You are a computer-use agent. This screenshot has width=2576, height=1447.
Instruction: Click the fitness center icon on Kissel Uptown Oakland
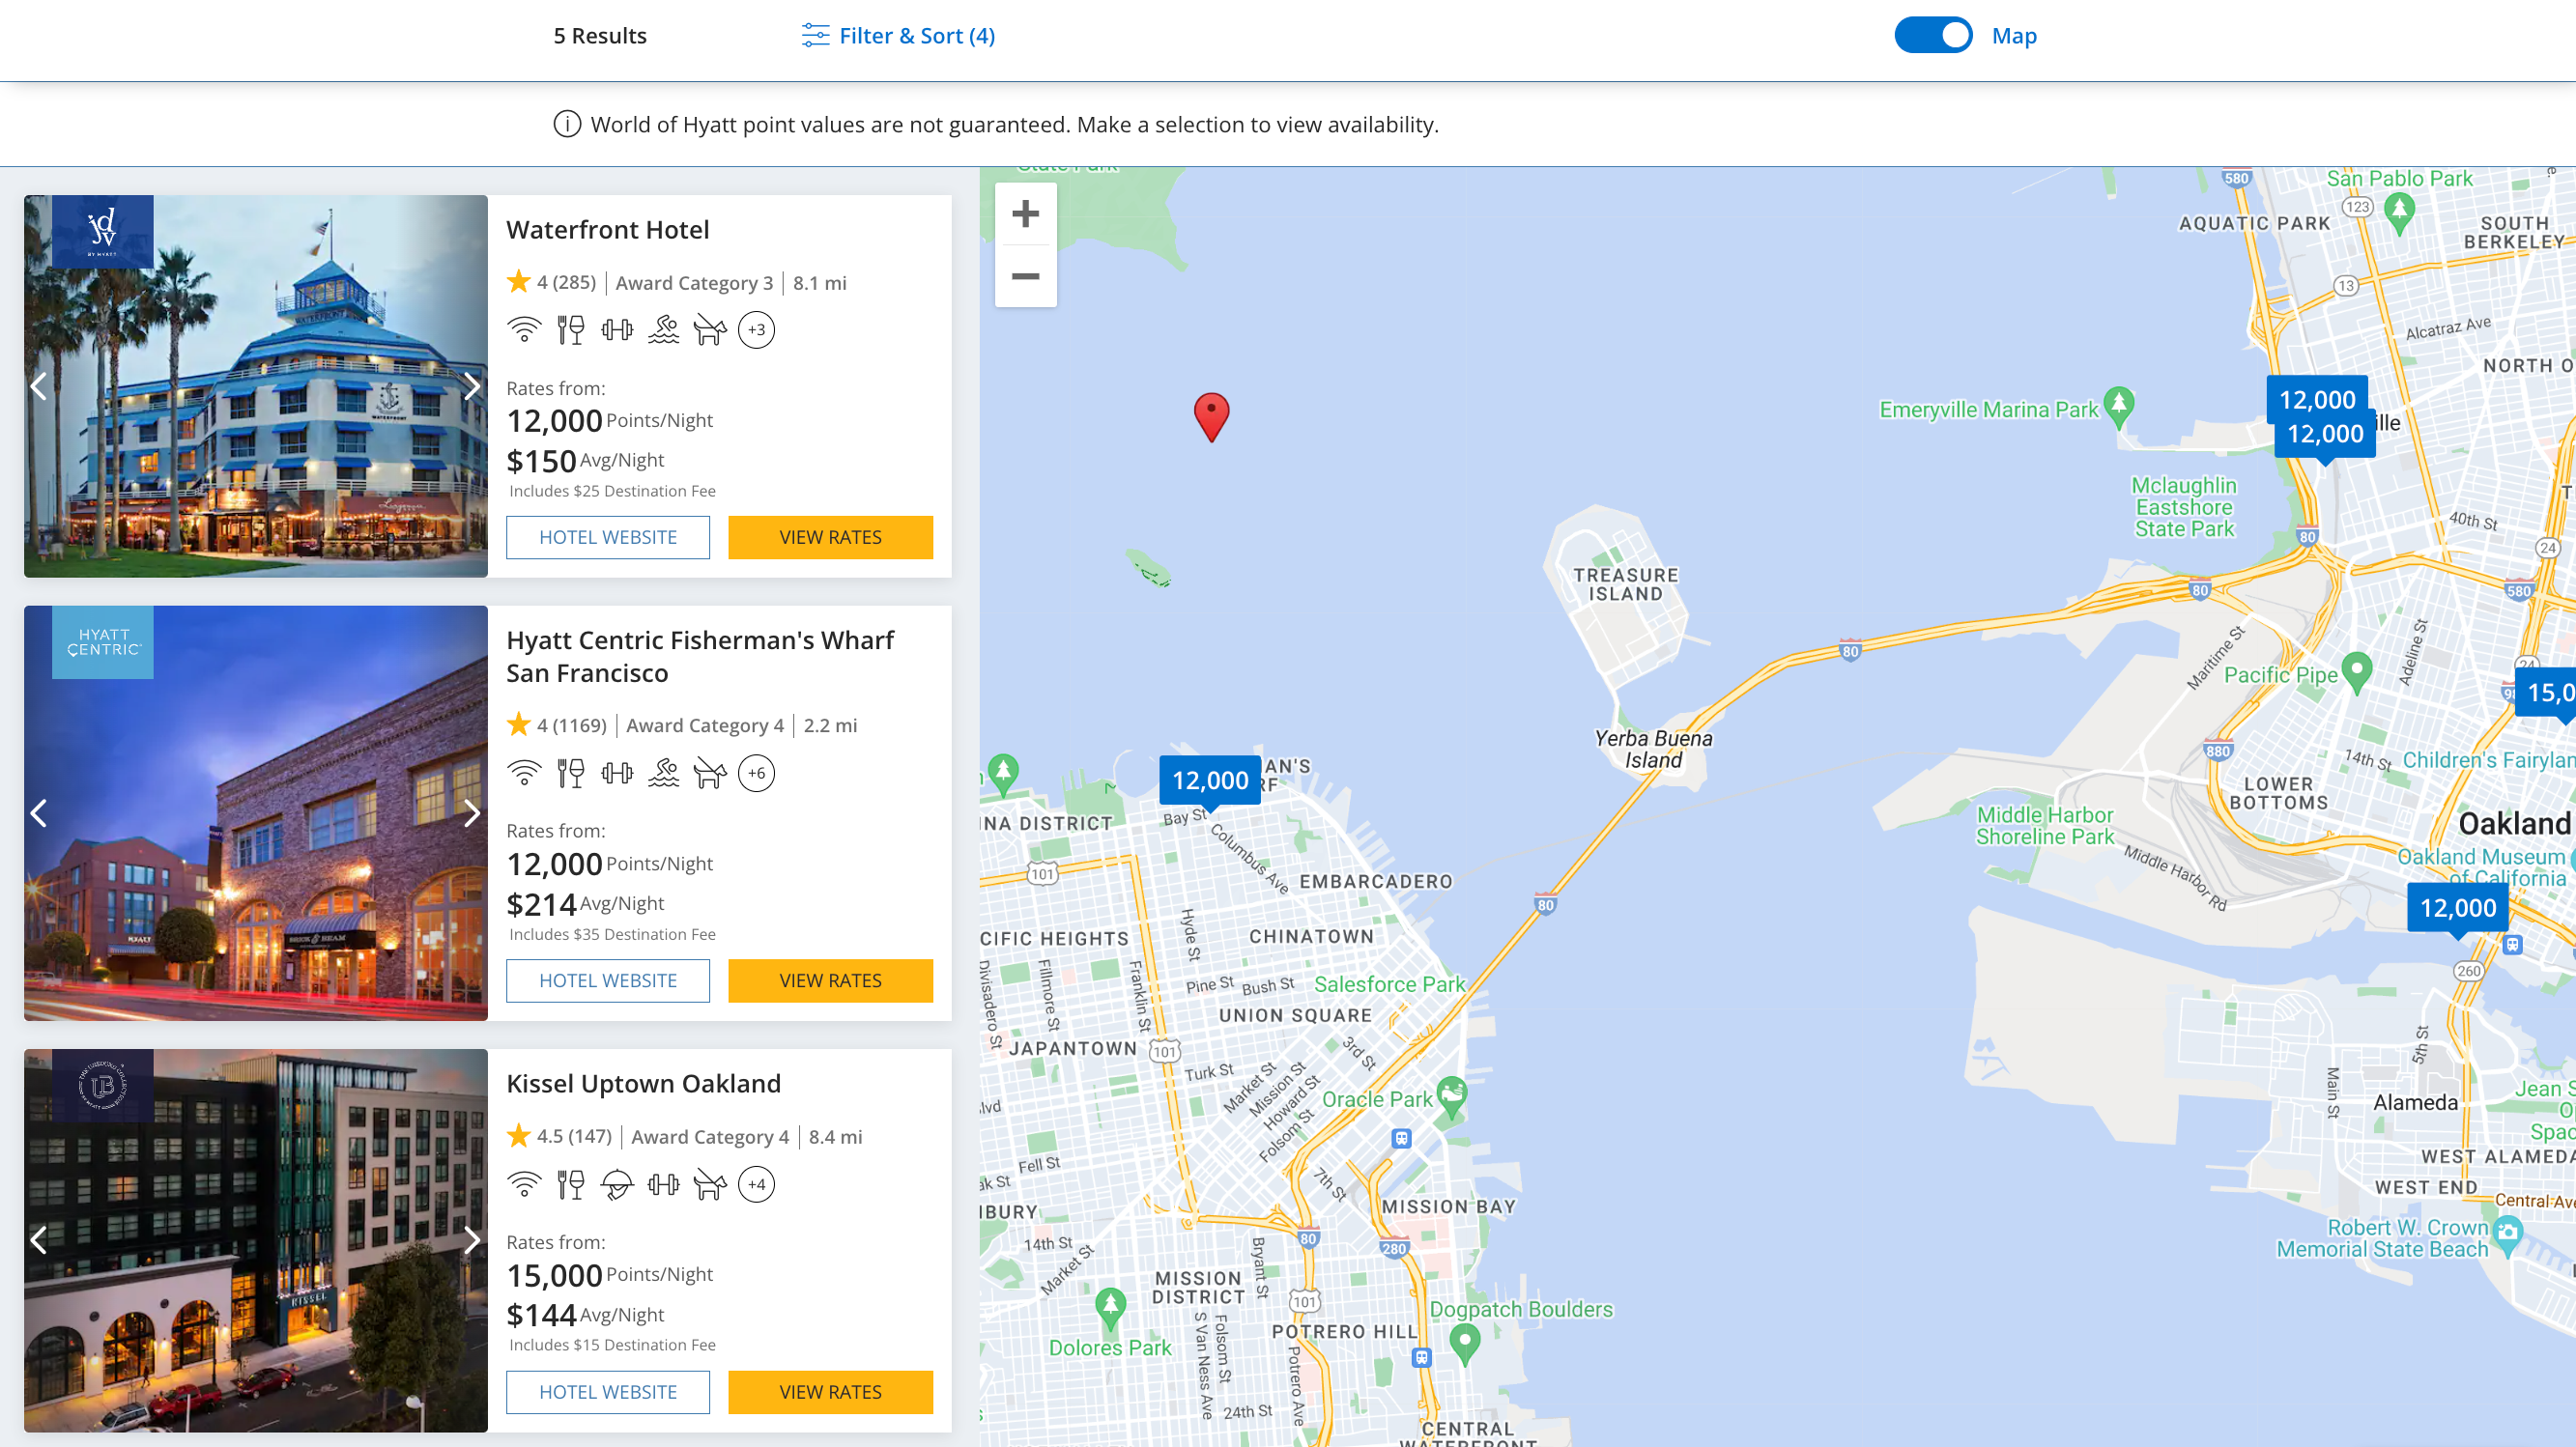664,1183
